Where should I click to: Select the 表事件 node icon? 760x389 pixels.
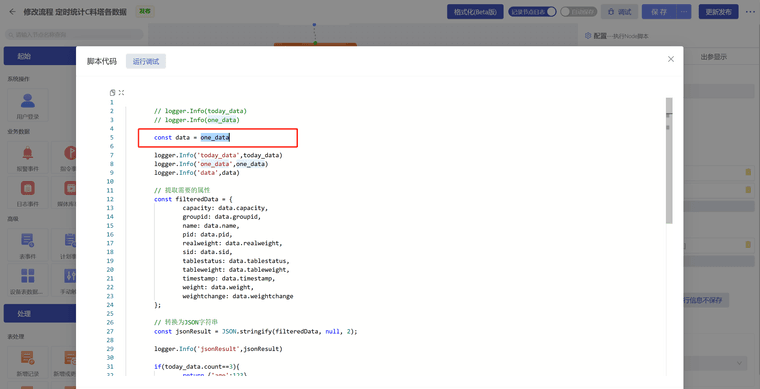[28, 240]
